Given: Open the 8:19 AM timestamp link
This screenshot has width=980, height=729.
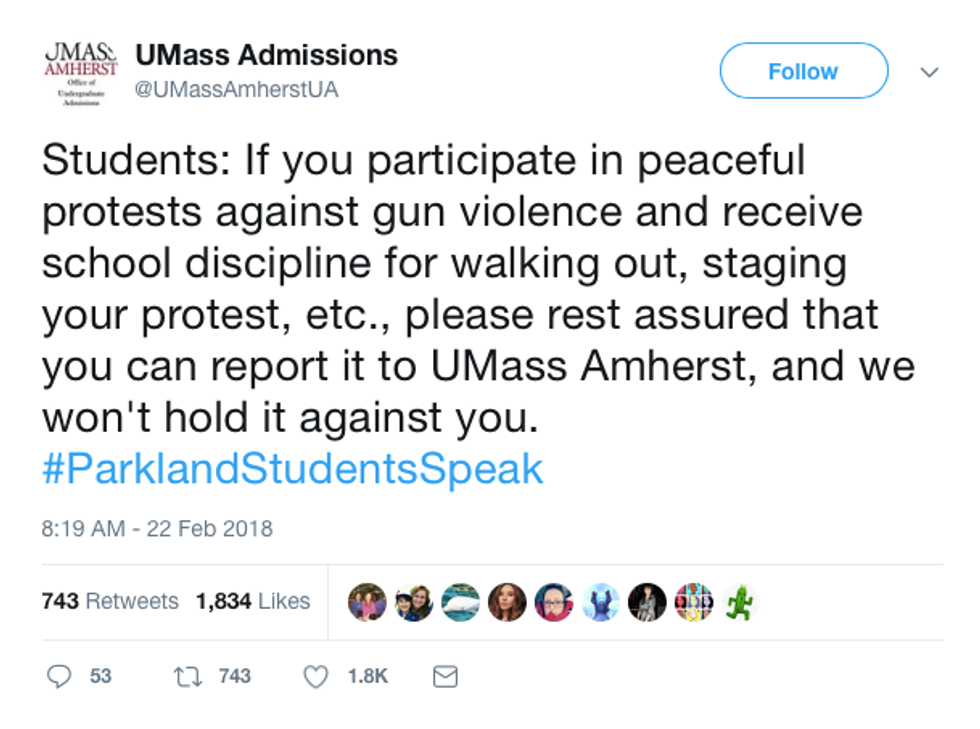Looking at the screenshot, I should (x=157, y=528).
